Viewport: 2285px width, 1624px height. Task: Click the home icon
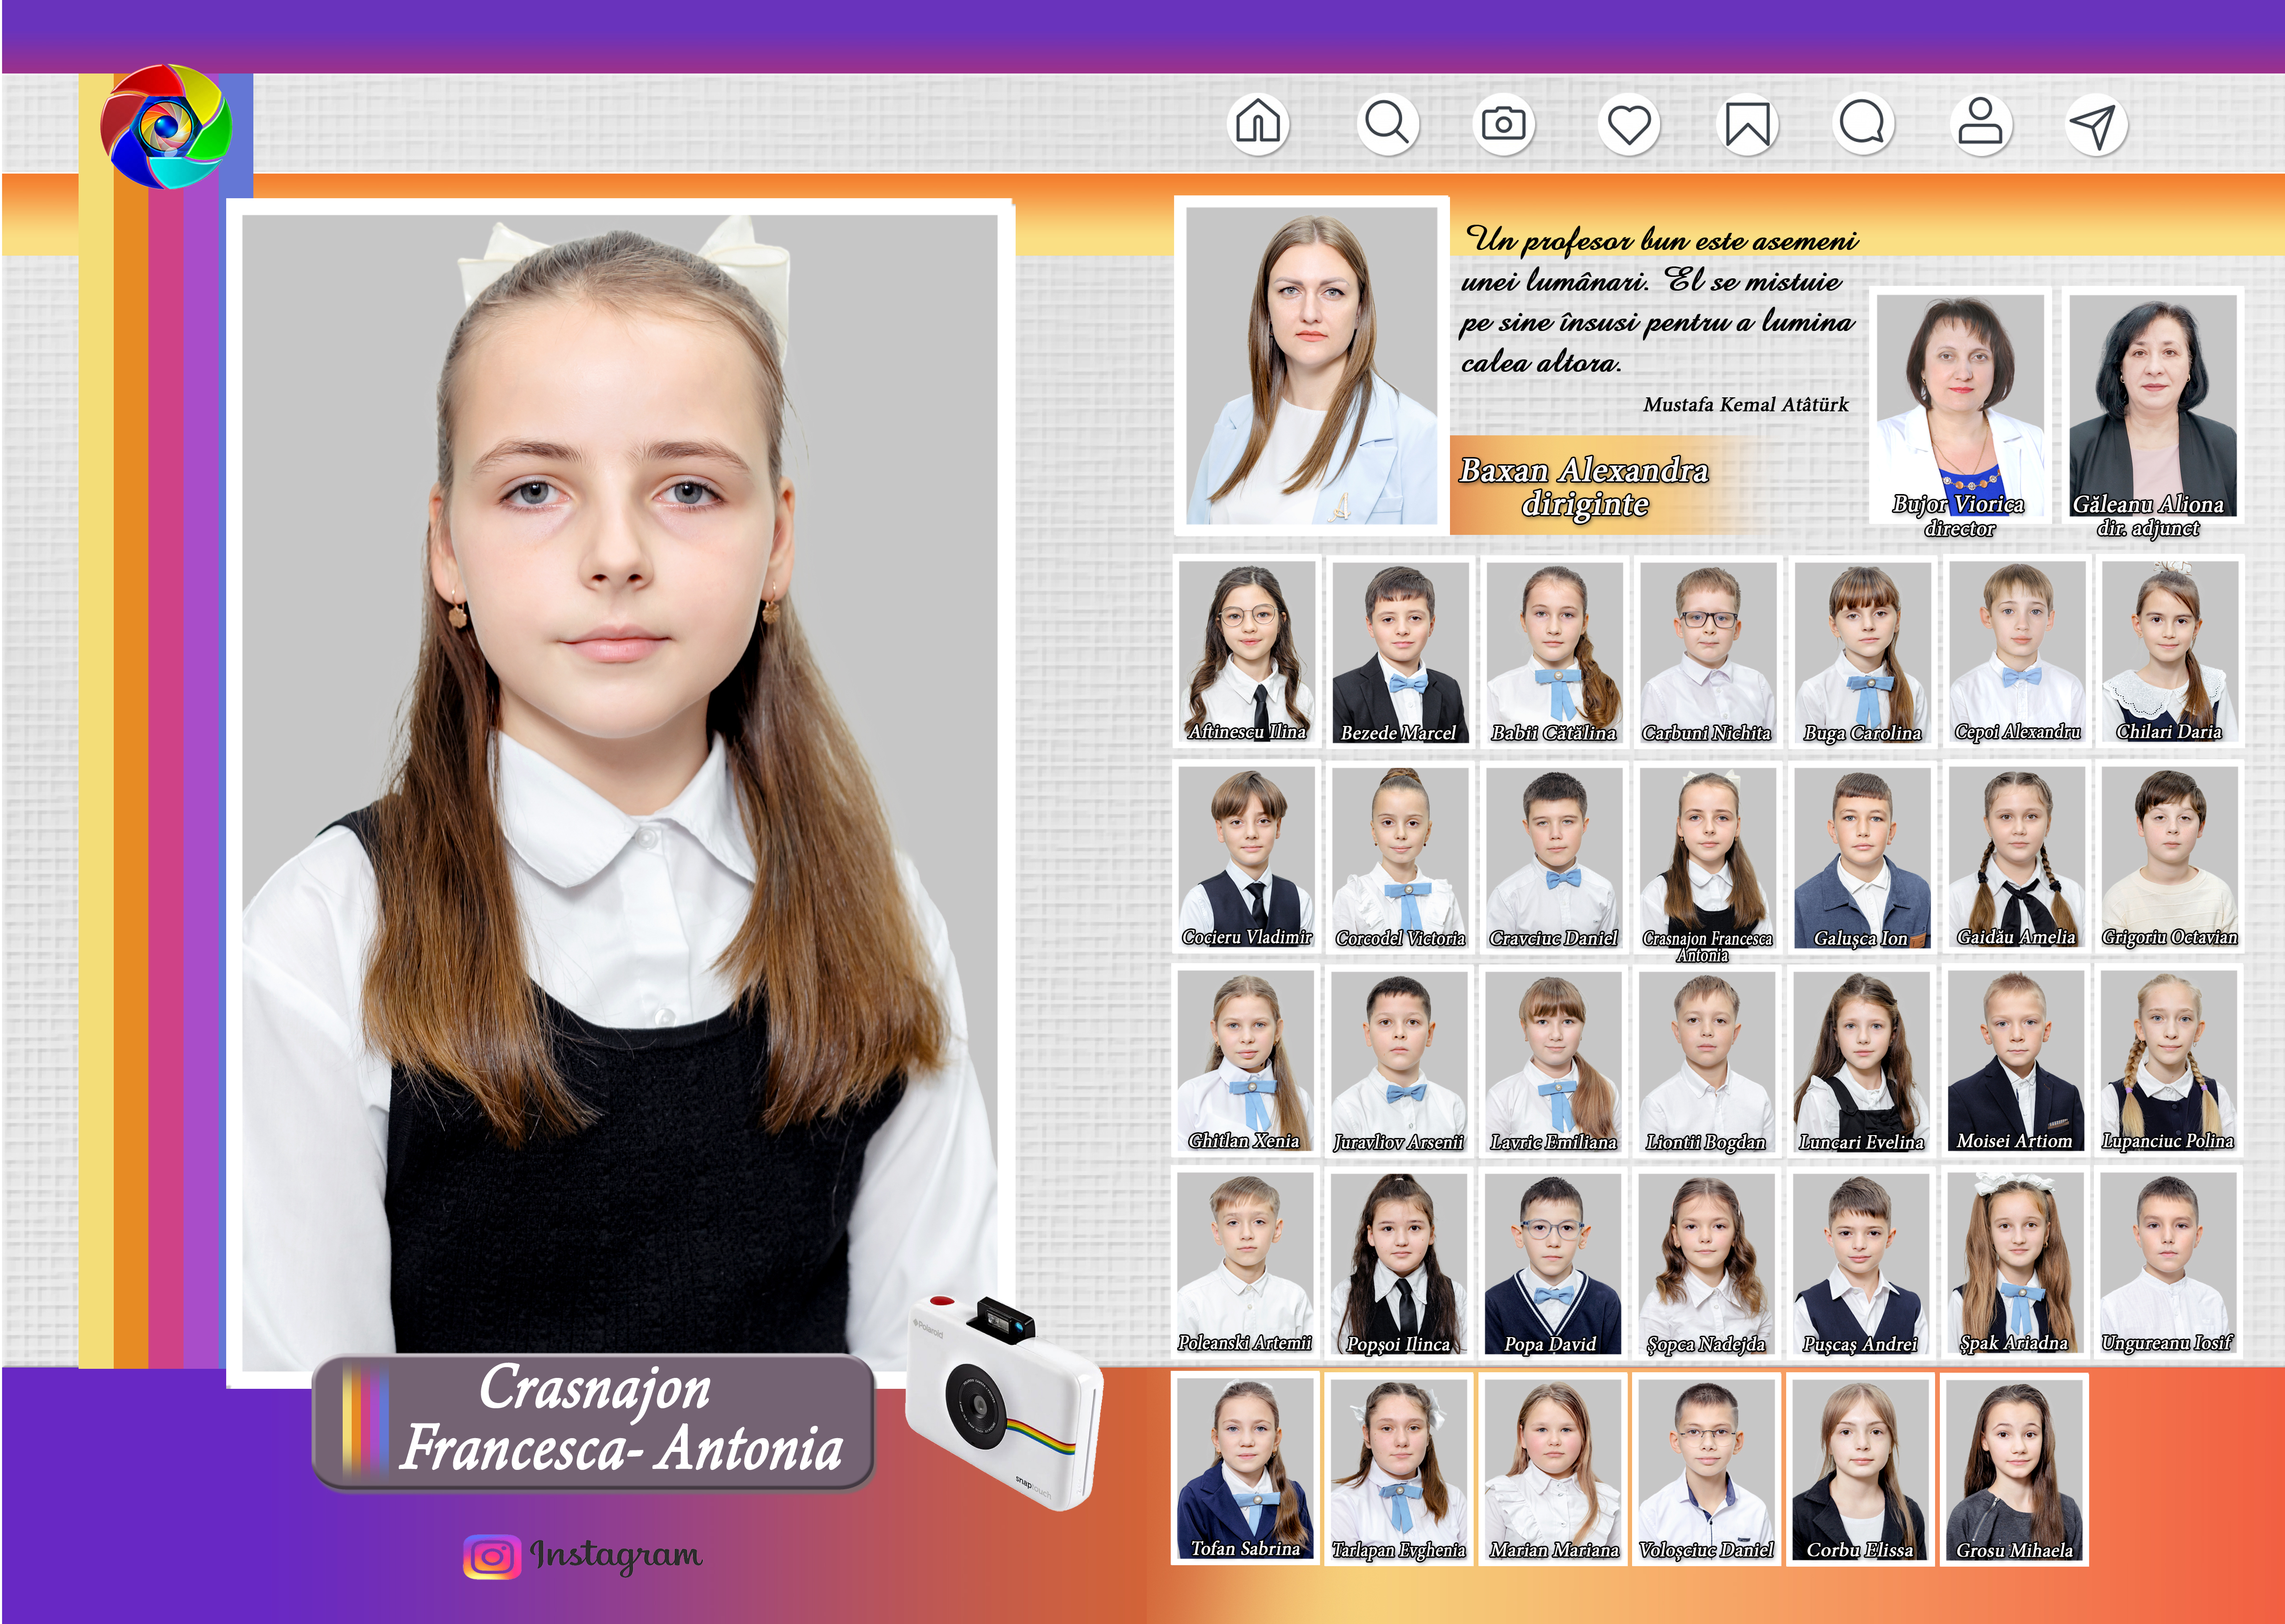pos(1258,124)
